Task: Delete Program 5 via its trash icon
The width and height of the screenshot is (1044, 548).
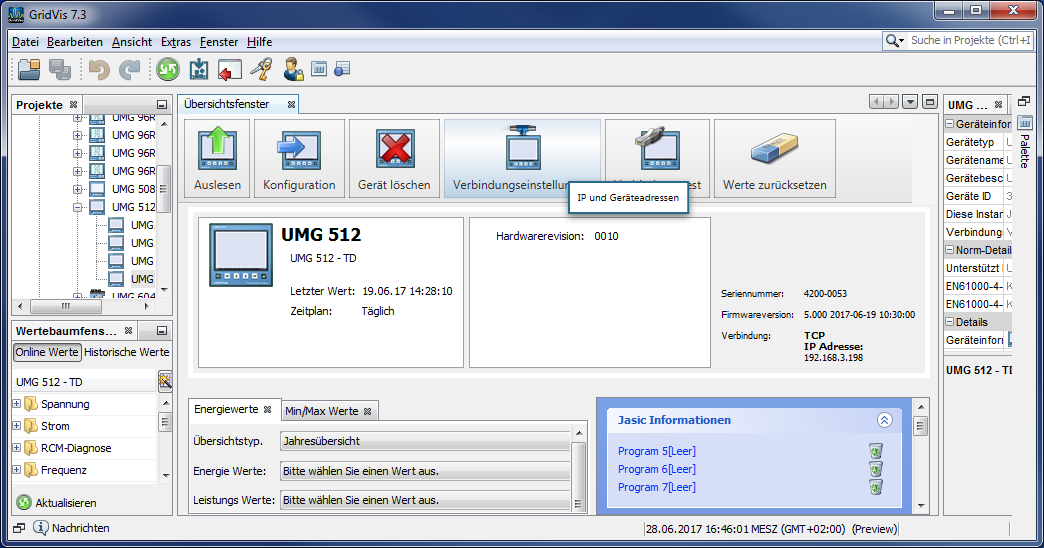Action: click(876, 451)
